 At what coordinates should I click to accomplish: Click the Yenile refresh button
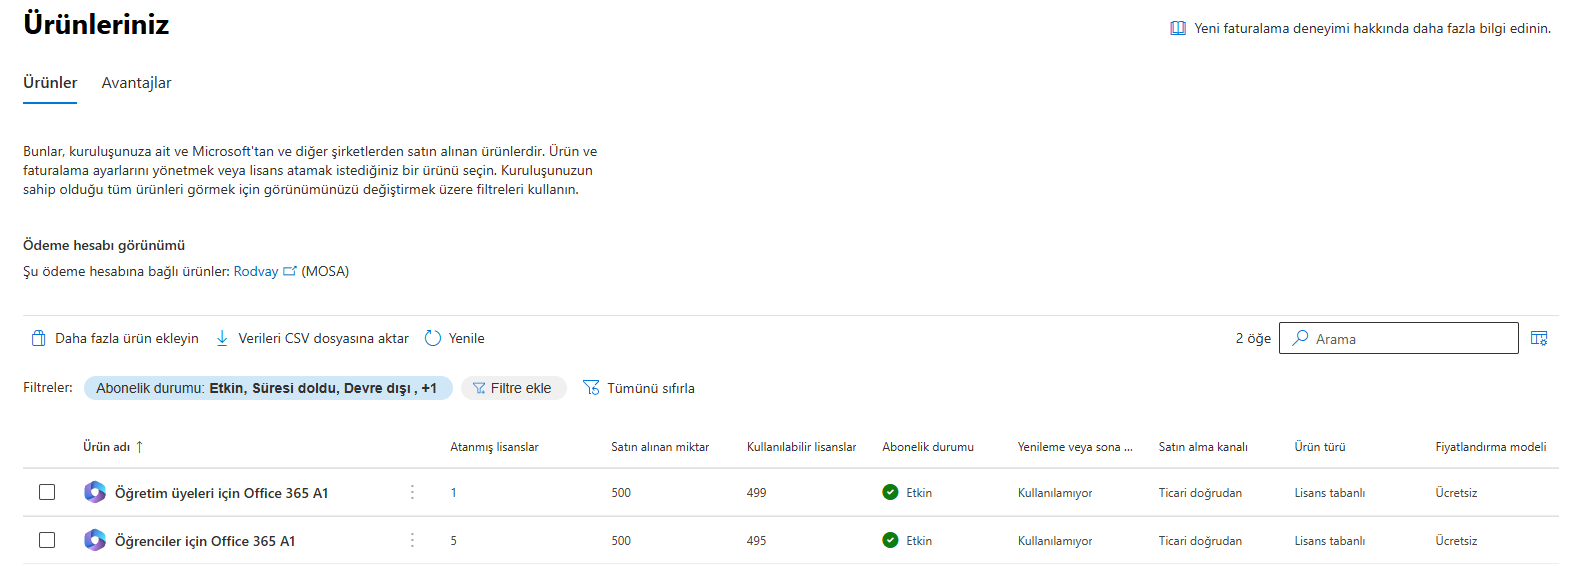[455, 338]
